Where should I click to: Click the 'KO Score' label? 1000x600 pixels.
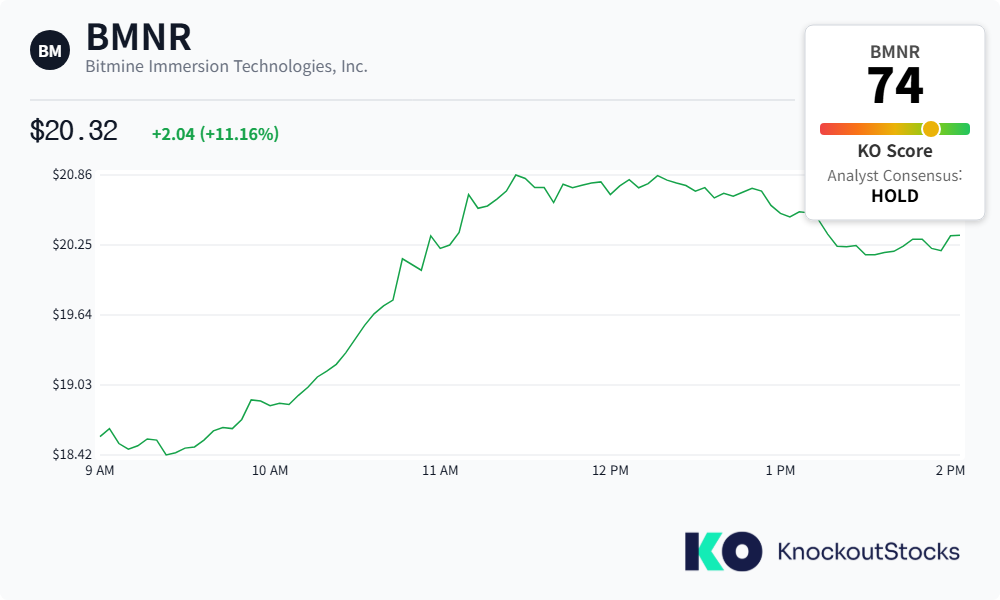click(x=895, y=151)
